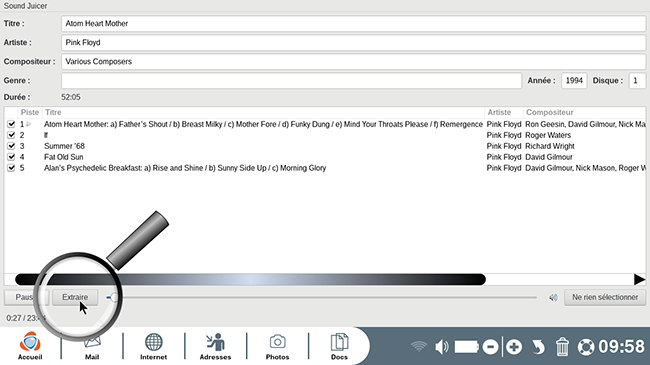
Task: Open the Accueil home icon
Action: pos(30,346)
